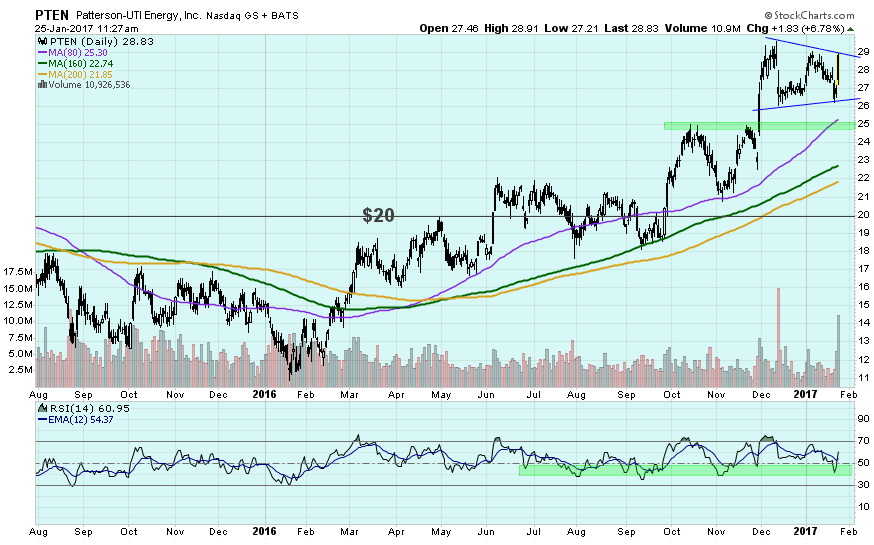Click the 11 label on the price axis
The image size is (874, 545).
(863, 378)
